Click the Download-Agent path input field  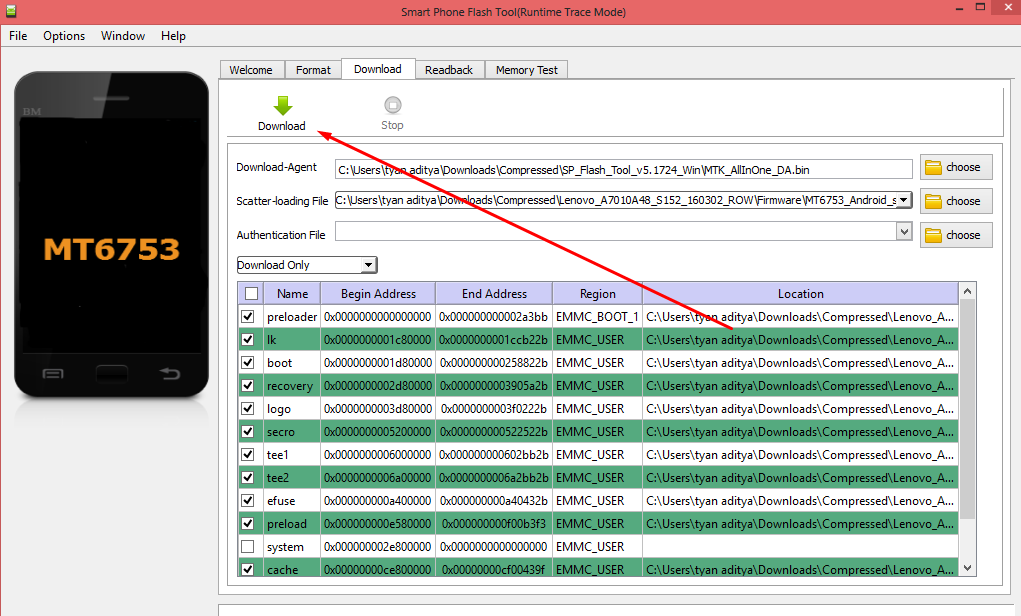pos(624,169)
